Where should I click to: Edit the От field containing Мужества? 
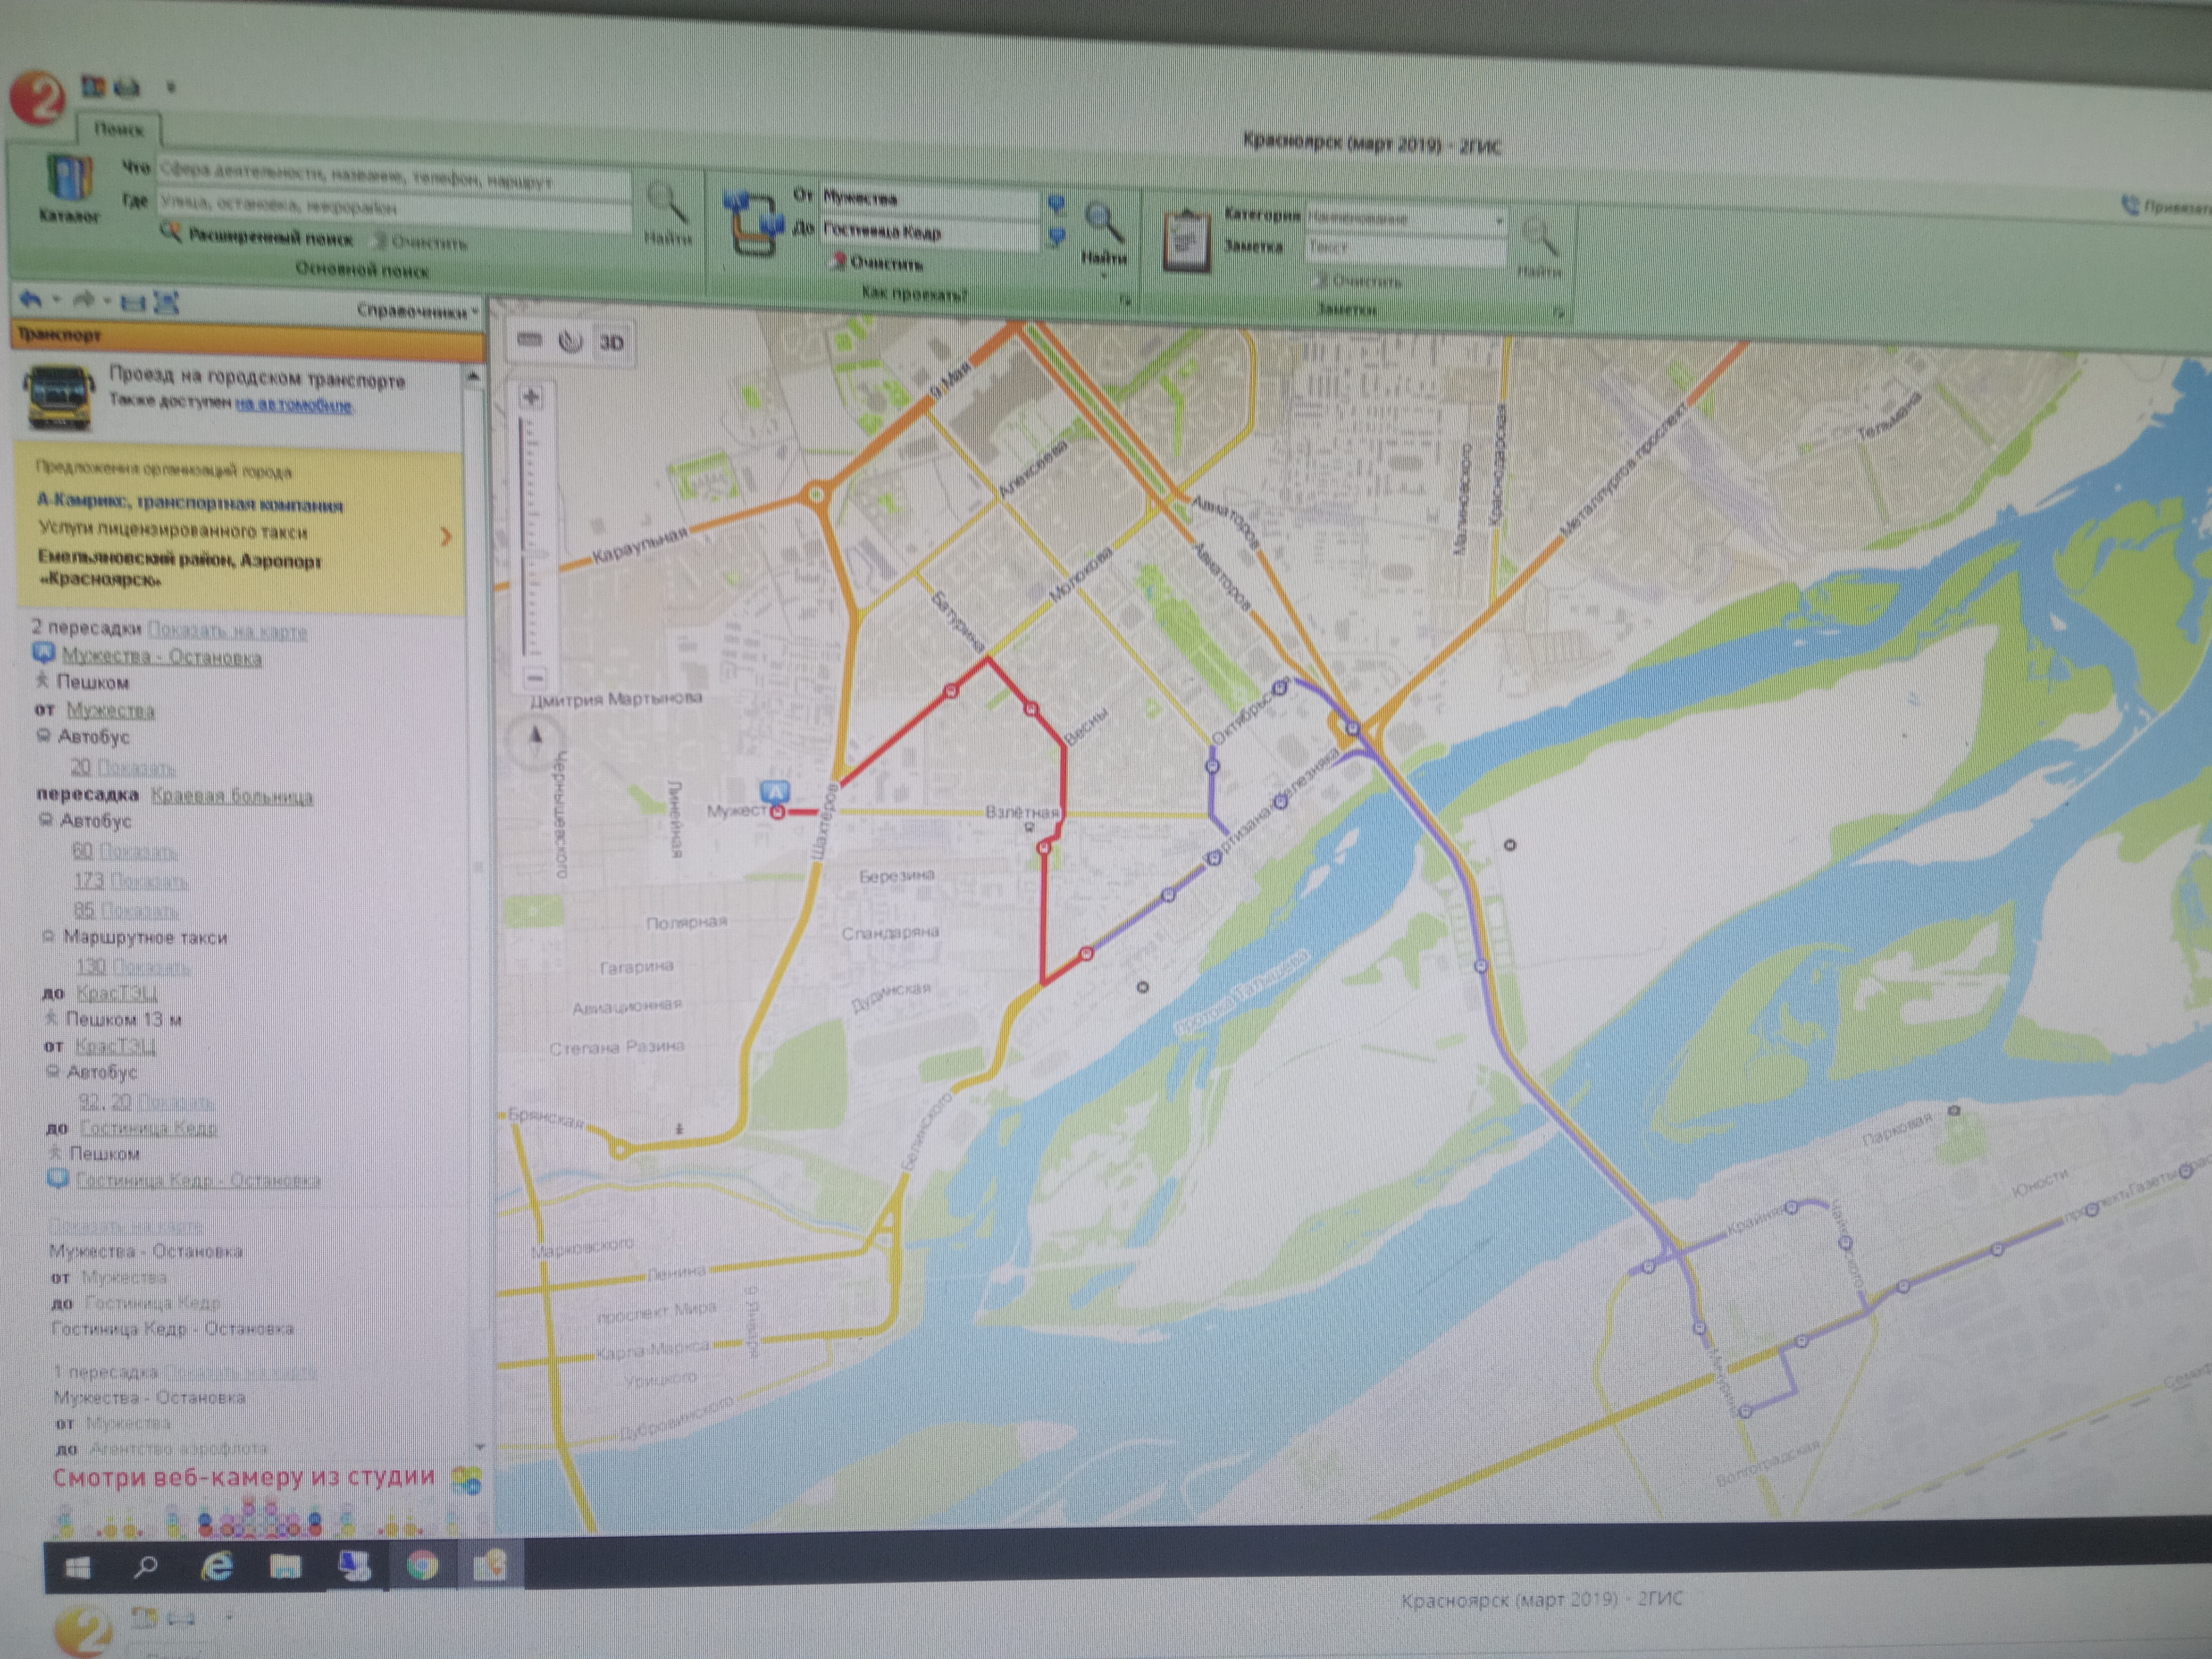click(x=929, y=199)
